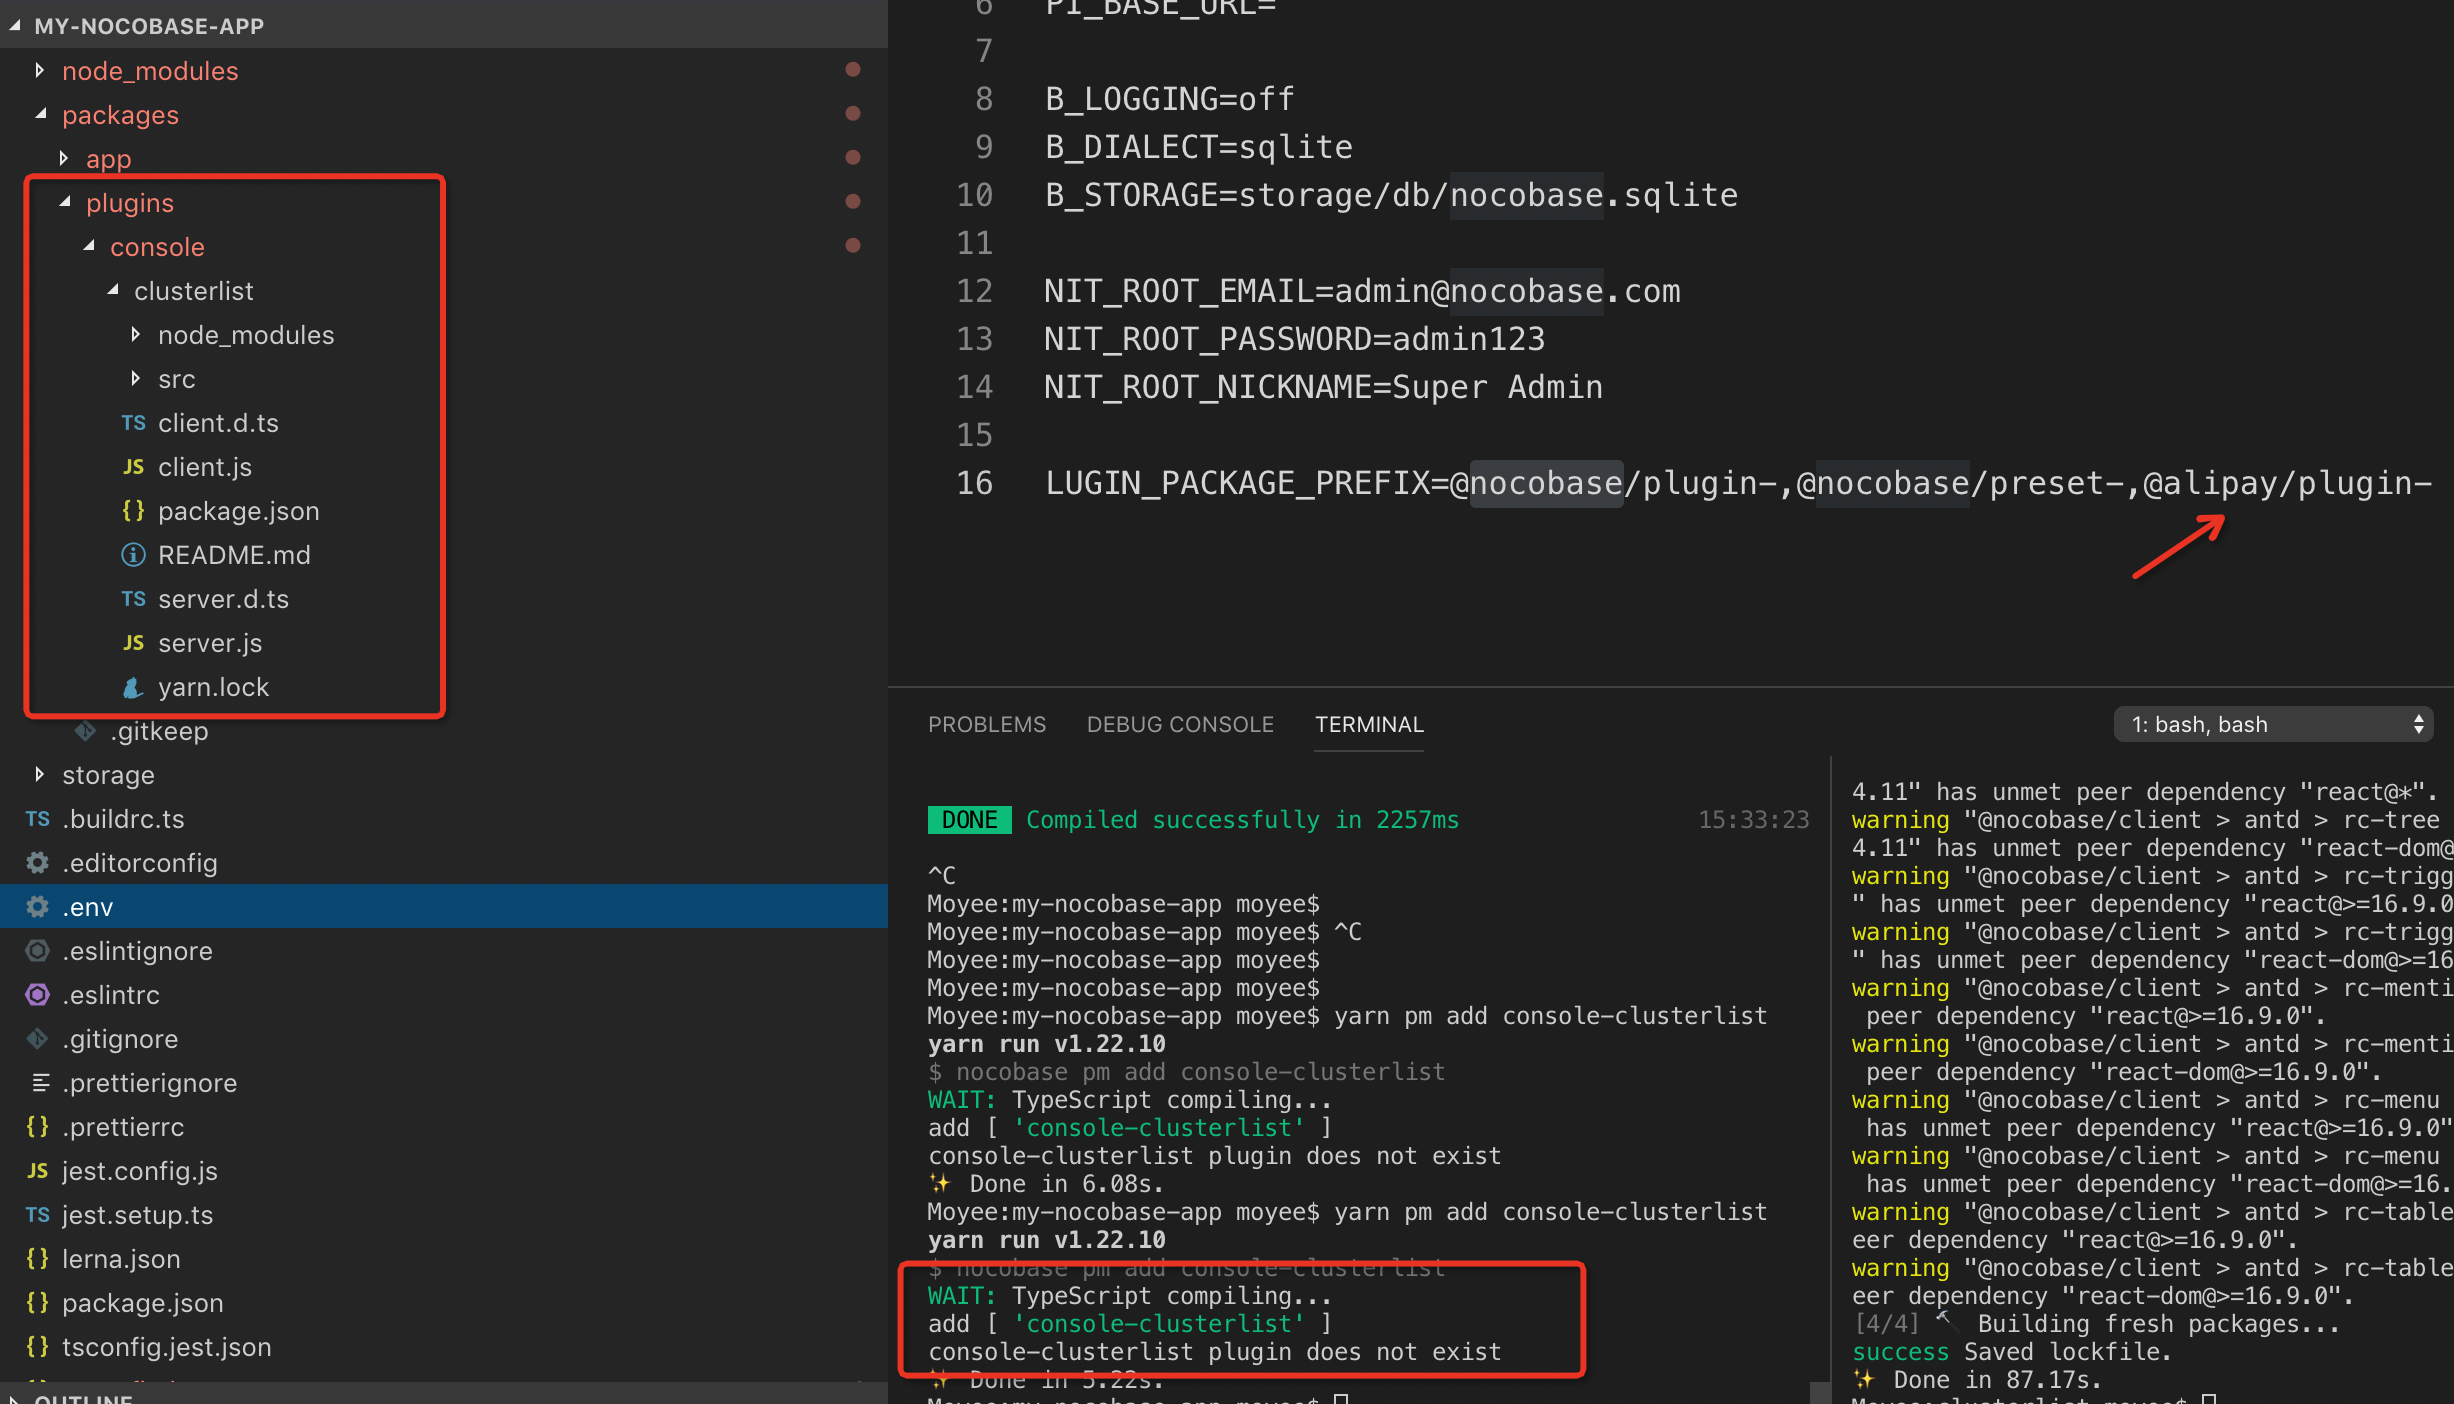The height and width of the screenshot is (1404, 2454).
Task: Click the JSON braces icon next to package.json
Action: pos(133,511)
